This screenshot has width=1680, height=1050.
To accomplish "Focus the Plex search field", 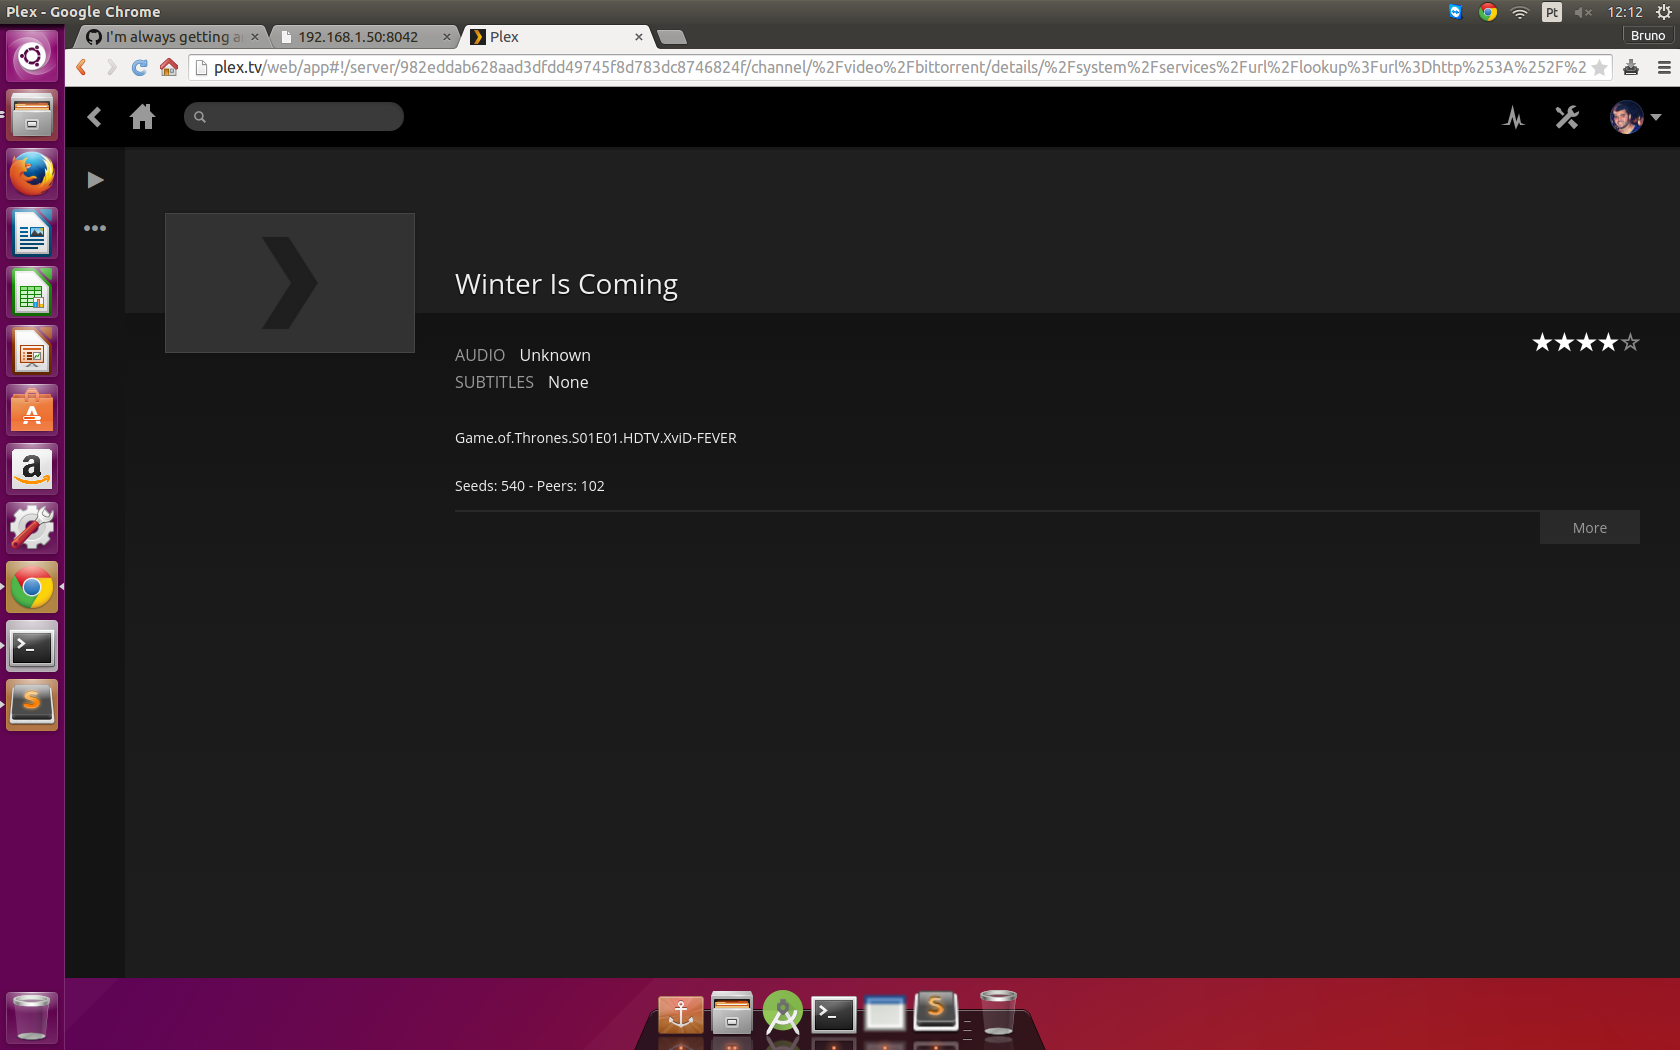I will coord(294,117).
